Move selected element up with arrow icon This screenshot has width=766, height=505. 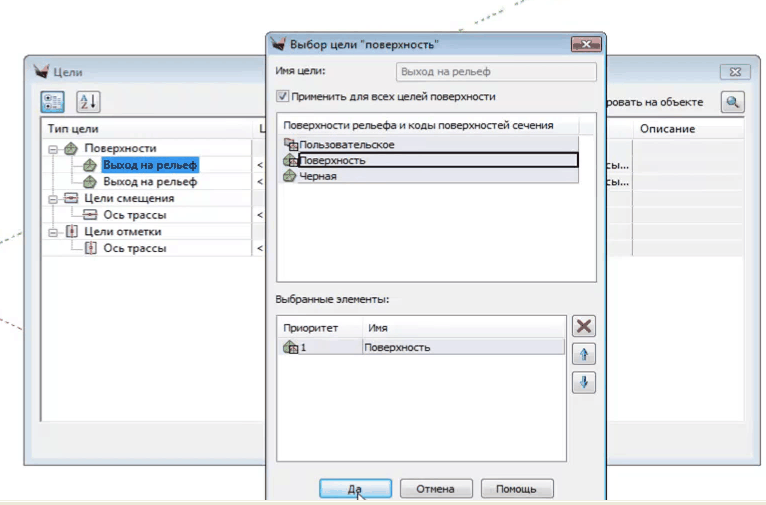pyautogui.click(x=584, y=354)
